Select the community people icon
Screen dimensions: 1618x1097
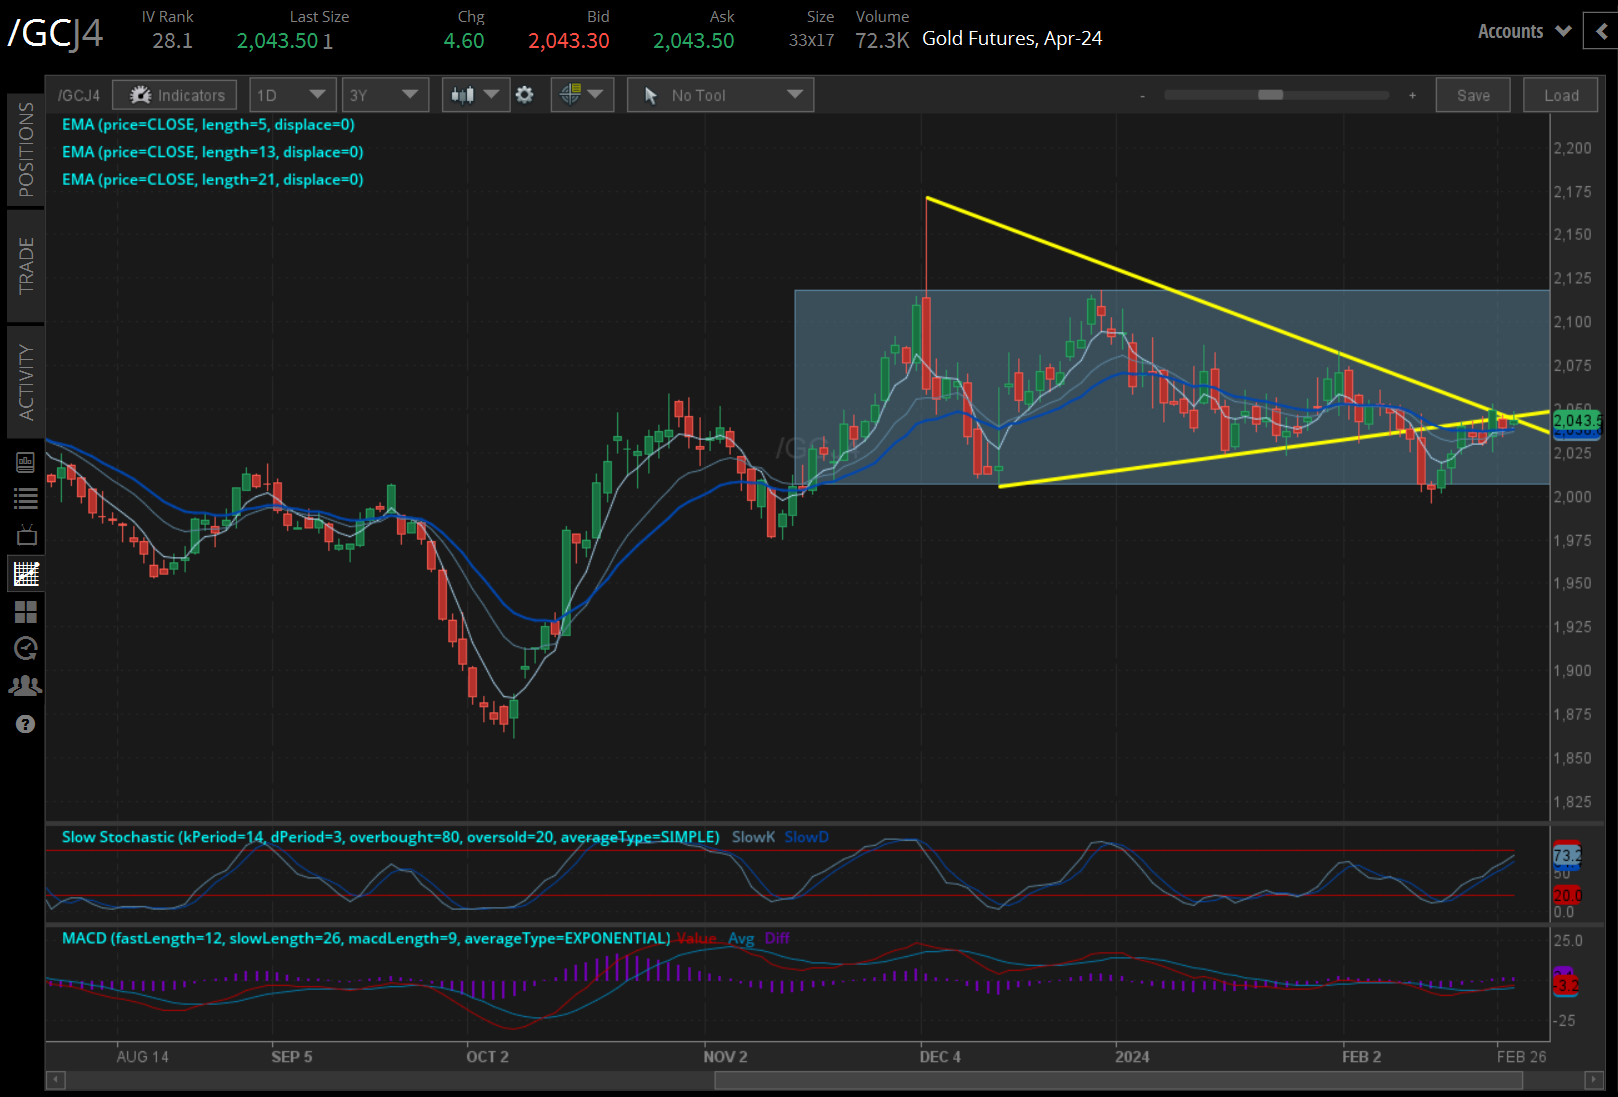point(25,685)
